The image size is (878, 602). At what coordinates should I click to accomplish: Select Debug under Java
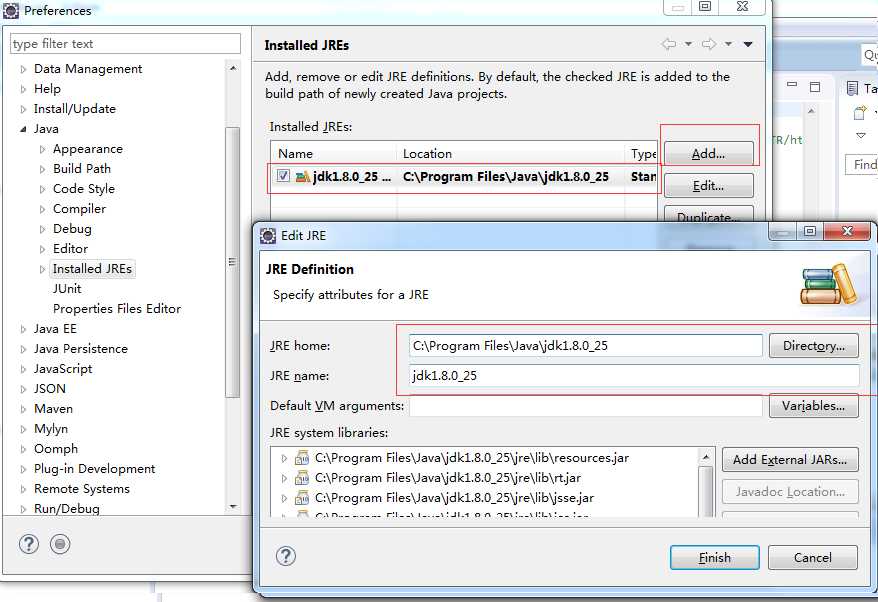[72, 228]
